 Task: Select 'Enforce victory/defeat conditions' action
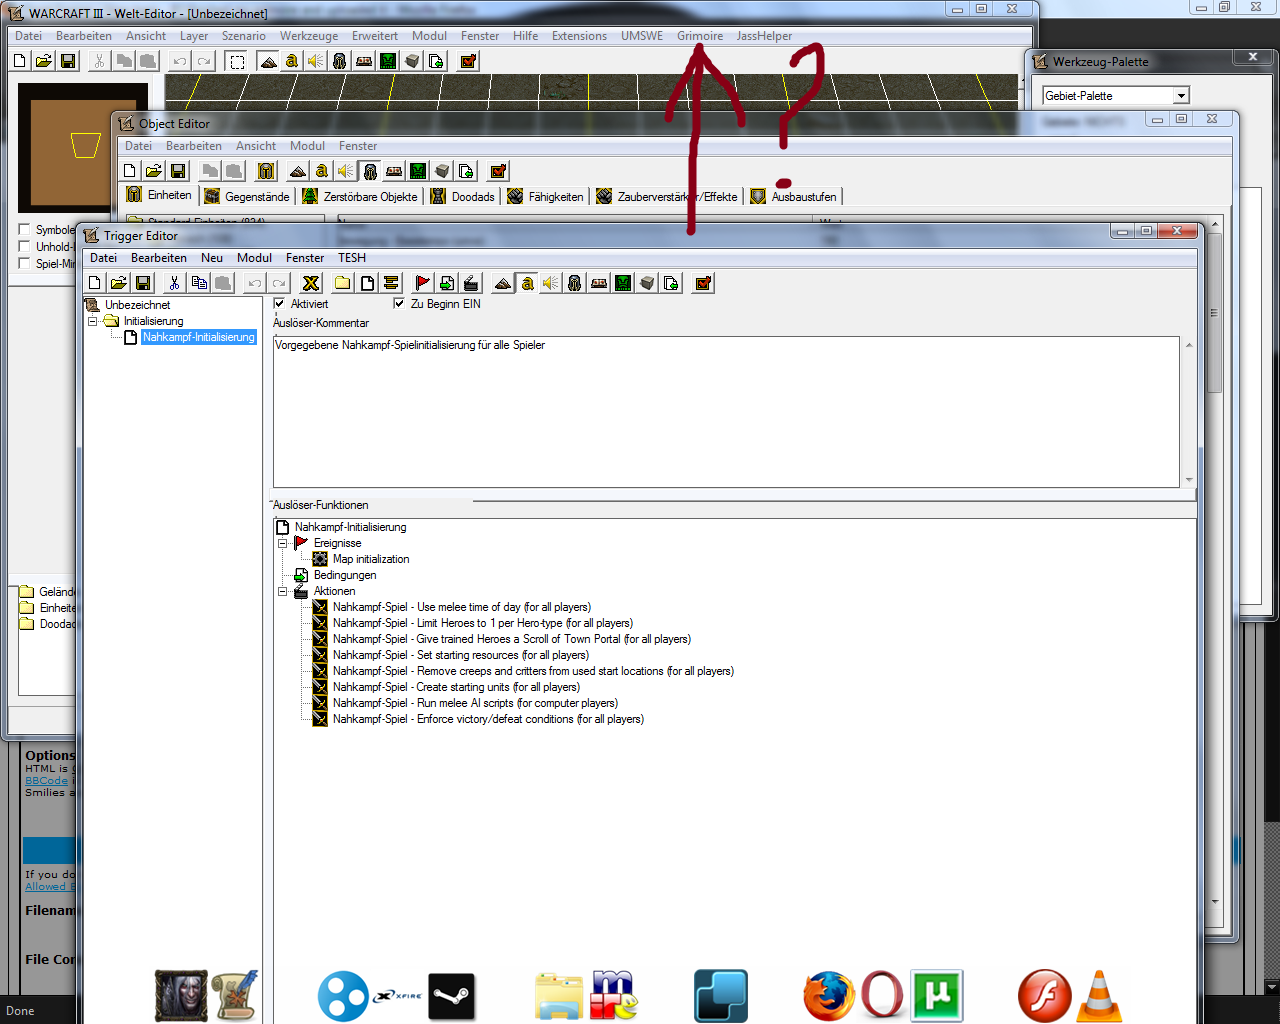click(x=488, y=719)
